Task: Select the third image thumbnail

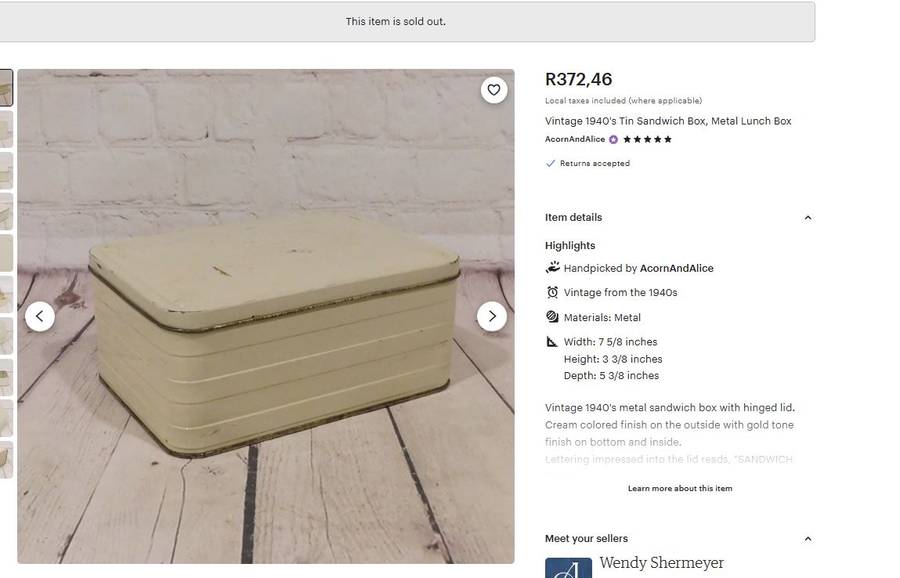Action: [x=6, y=171]
